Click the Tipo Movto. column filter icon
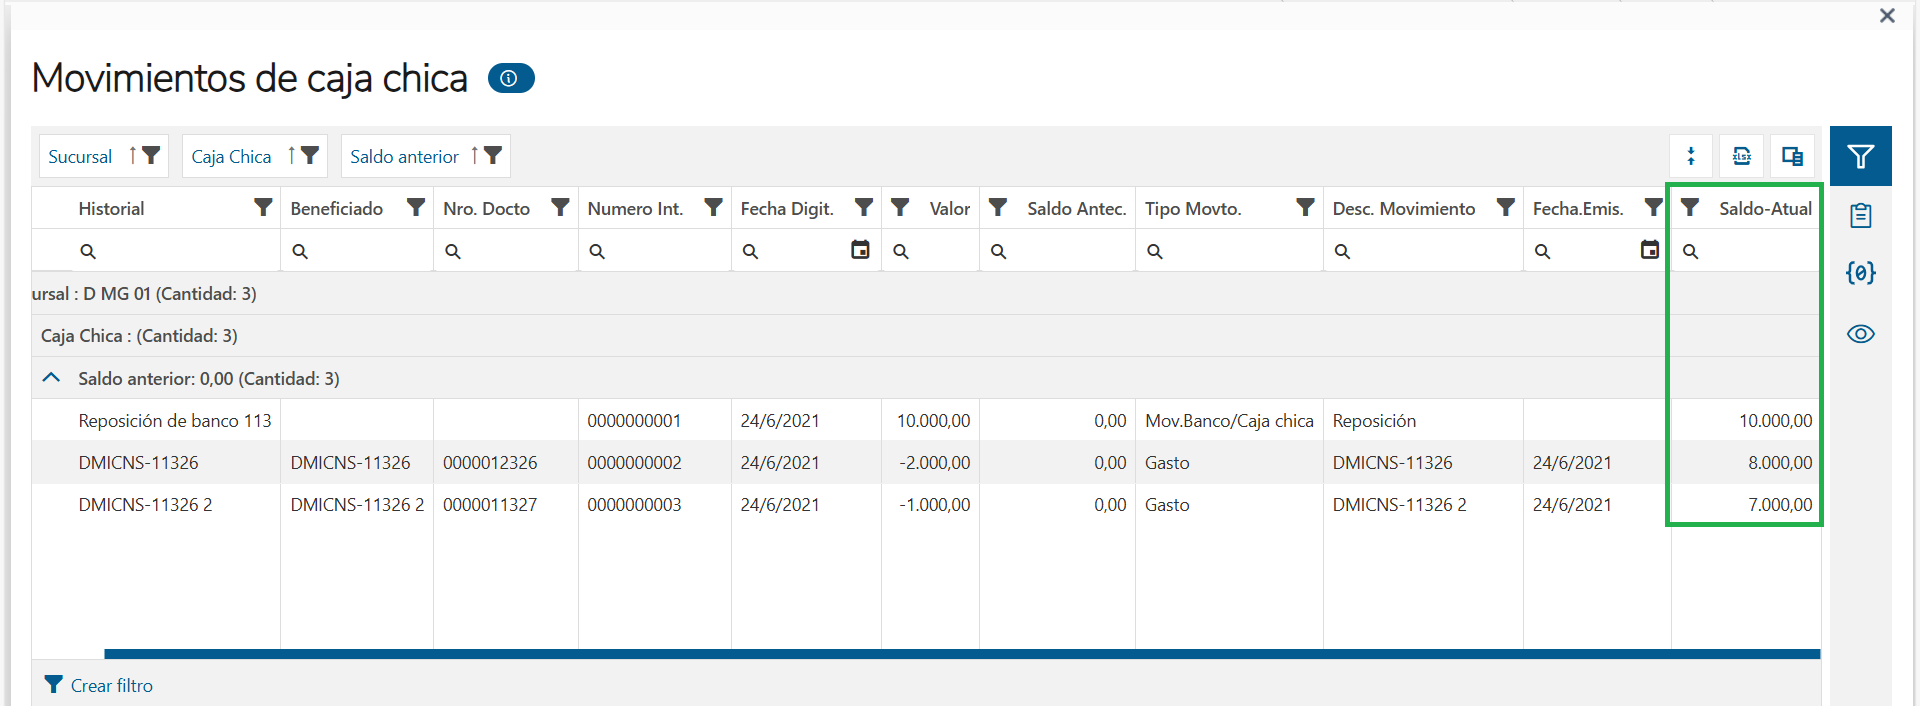This screenshot has height=706, width=1920. 1305,207
